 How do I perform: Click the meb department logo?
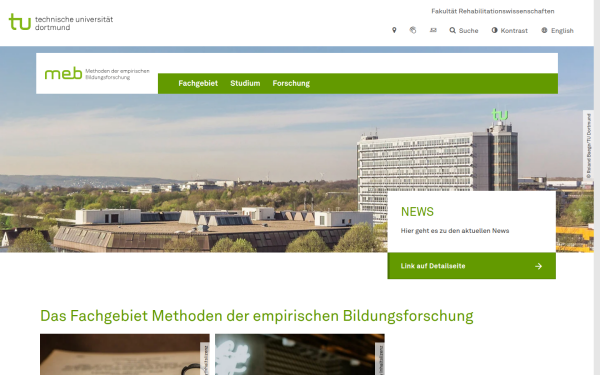click(97, 73)
